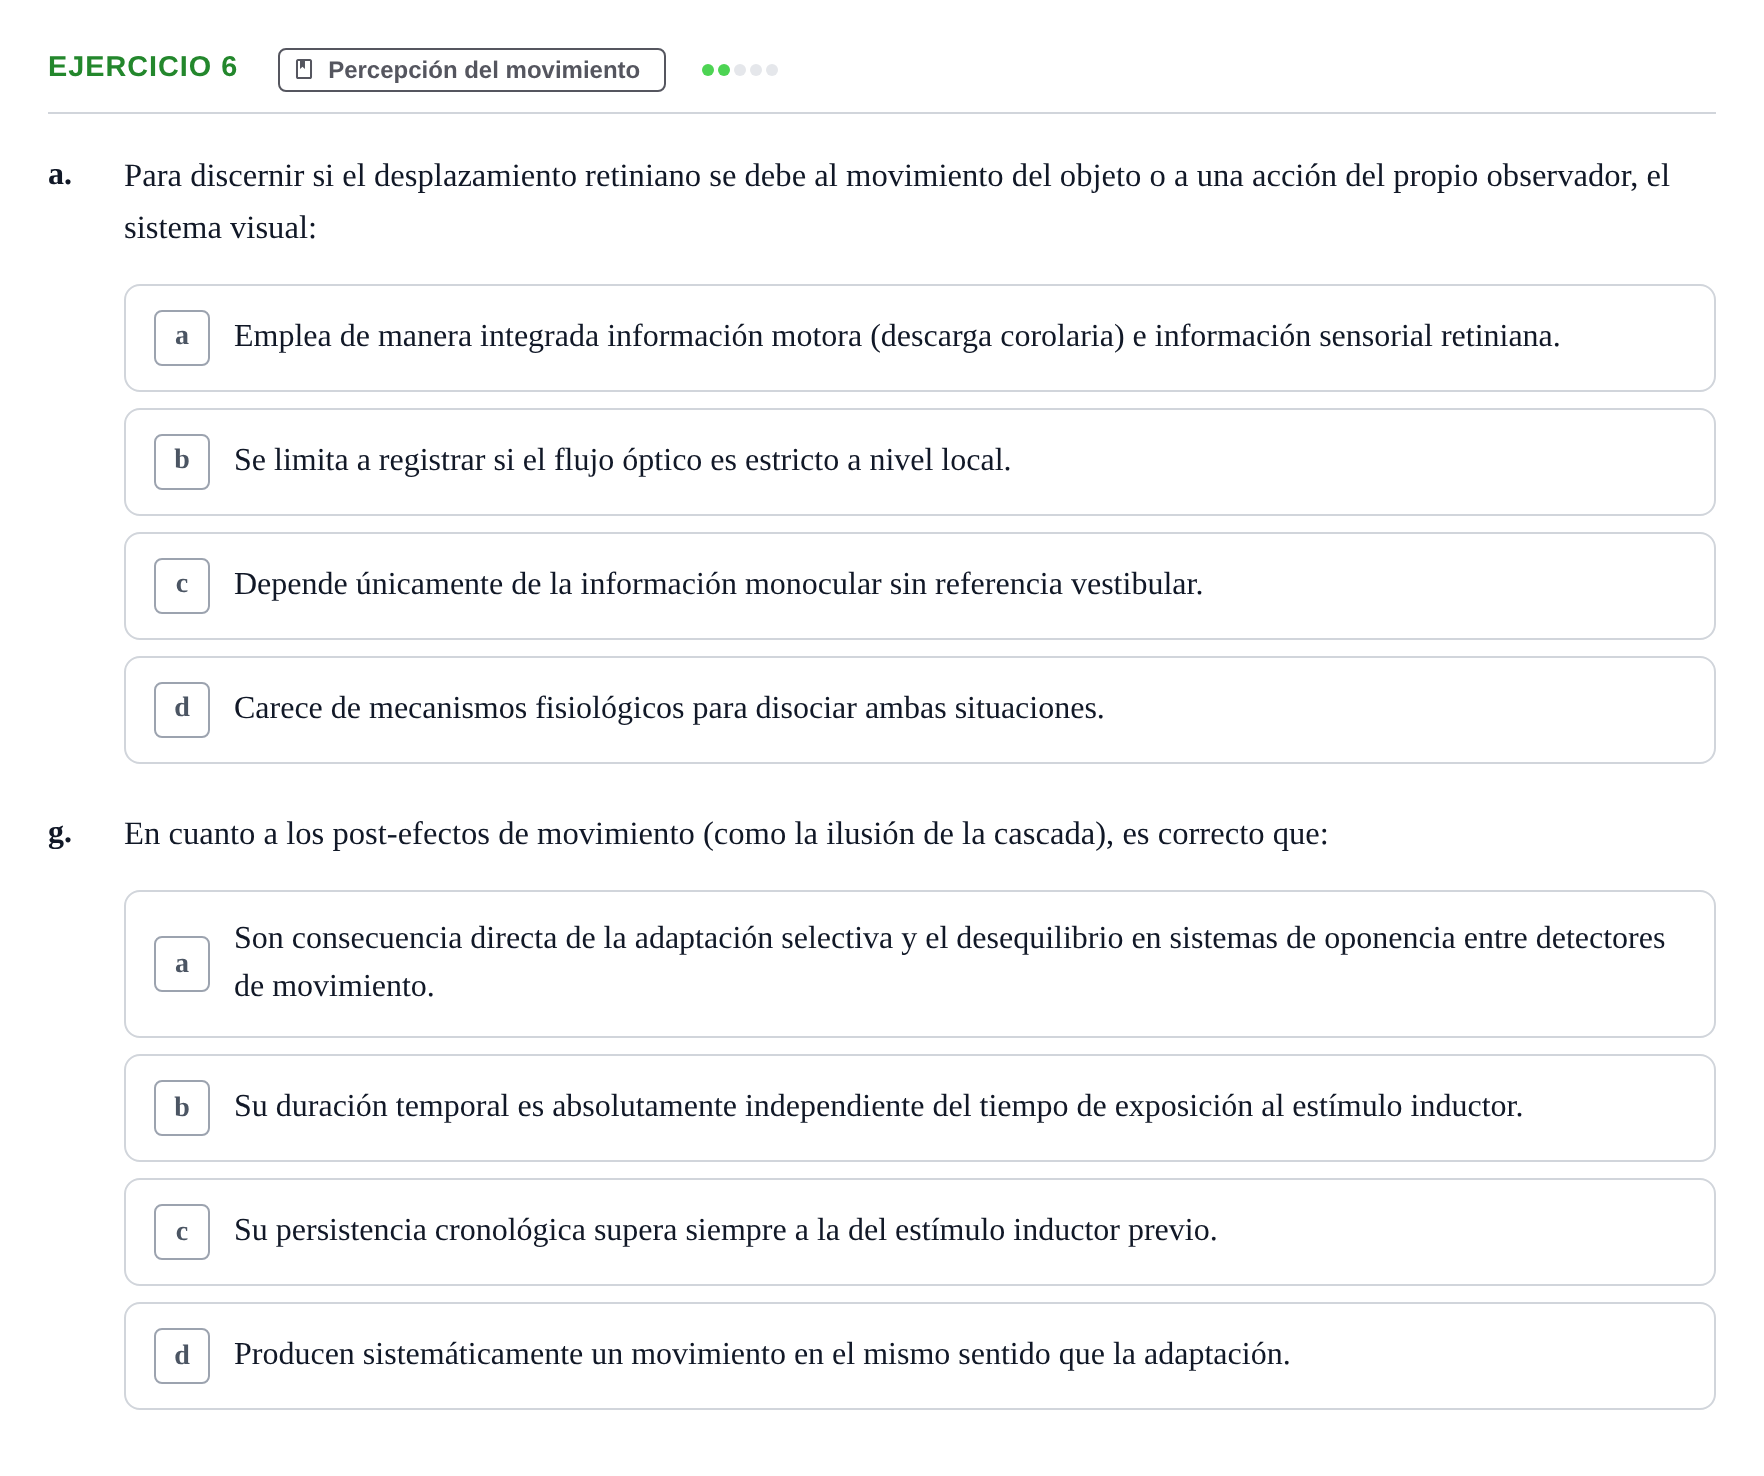Click the difficulty dots indicator
The image size is (1764, 1476).
(x=740, y=70)
